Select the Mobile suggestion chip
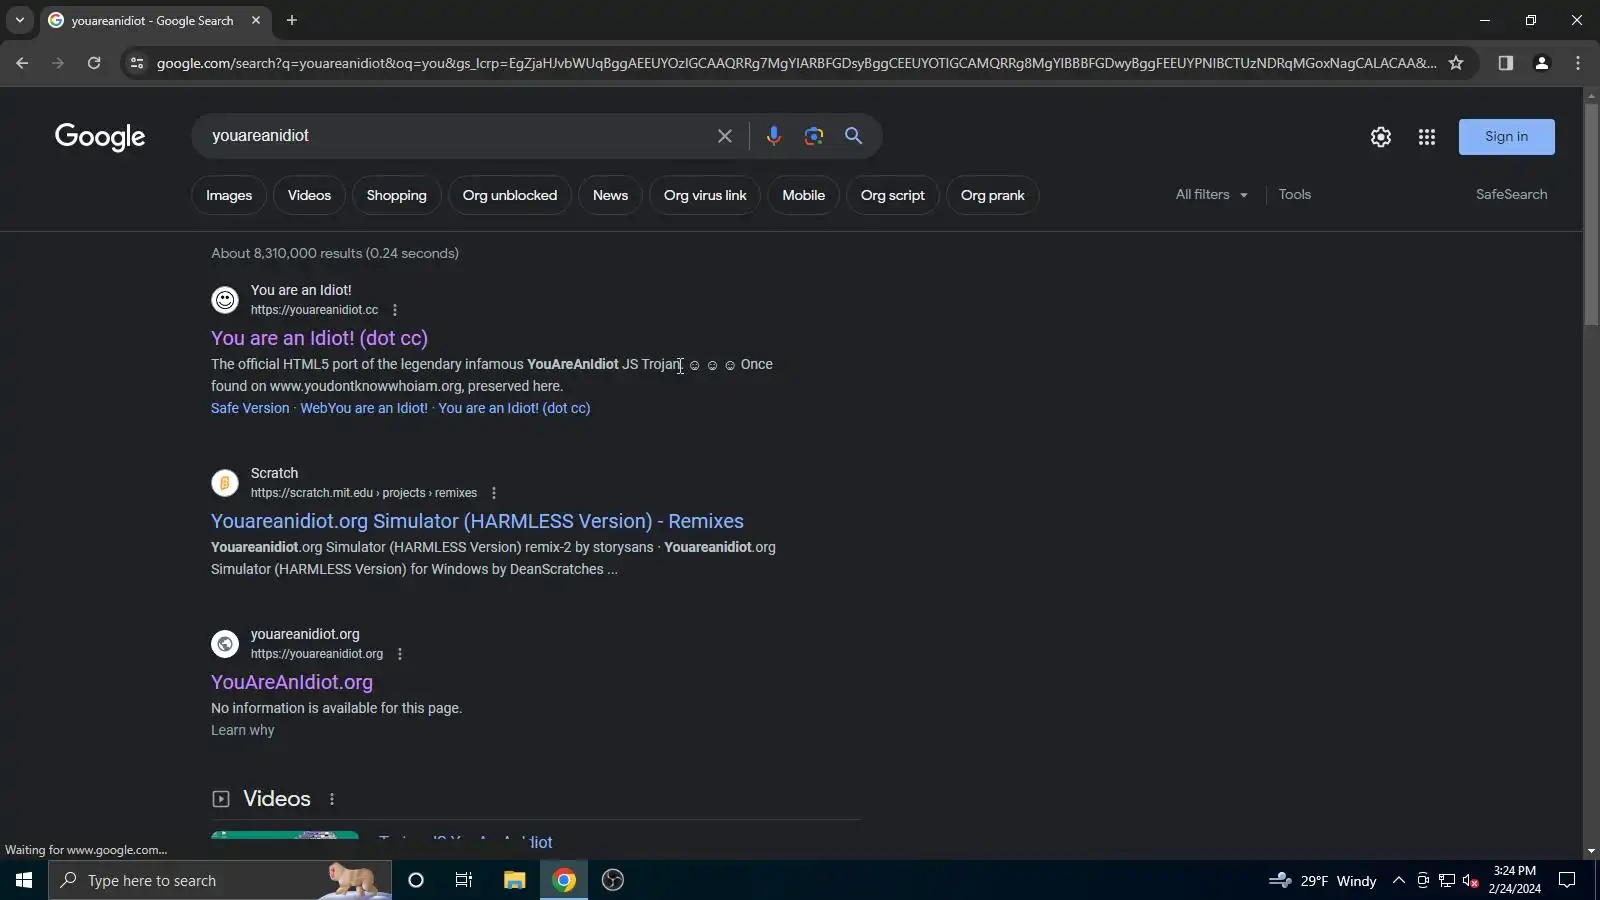 (804, 196)
